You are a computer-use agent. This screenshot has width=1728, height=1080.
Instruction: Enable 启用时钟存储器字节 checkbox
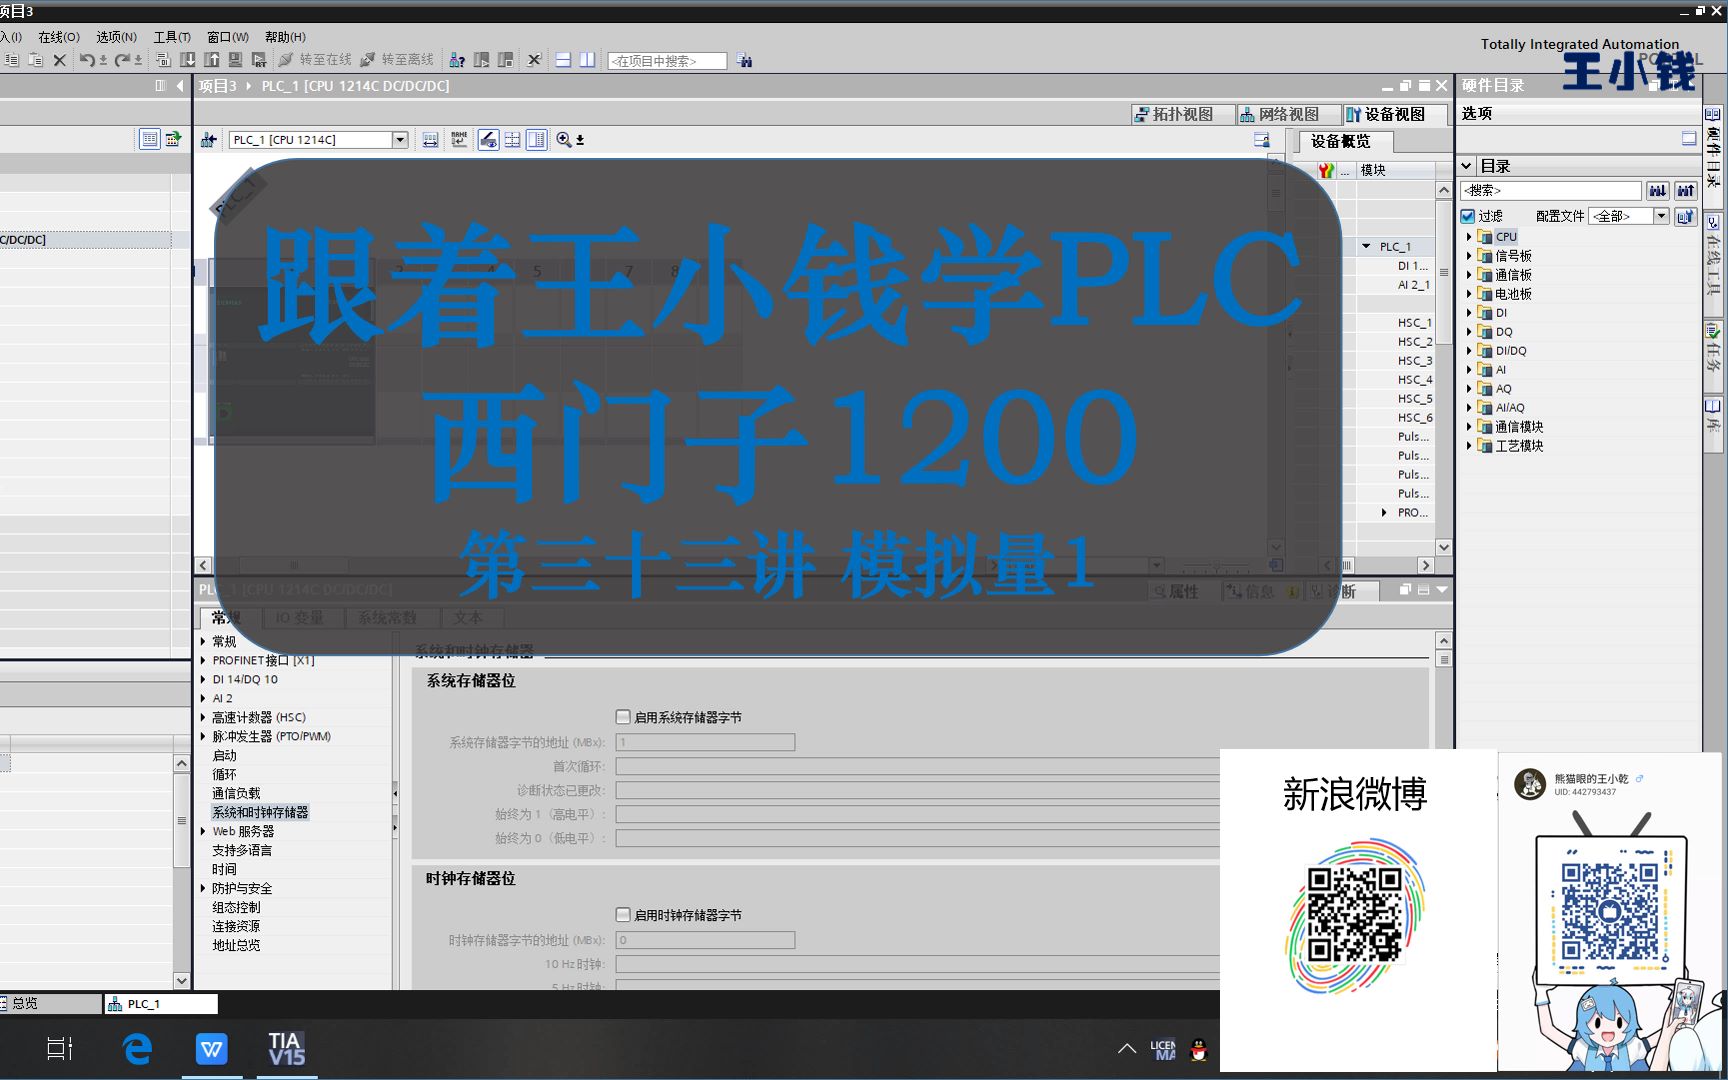coord(623,915)
